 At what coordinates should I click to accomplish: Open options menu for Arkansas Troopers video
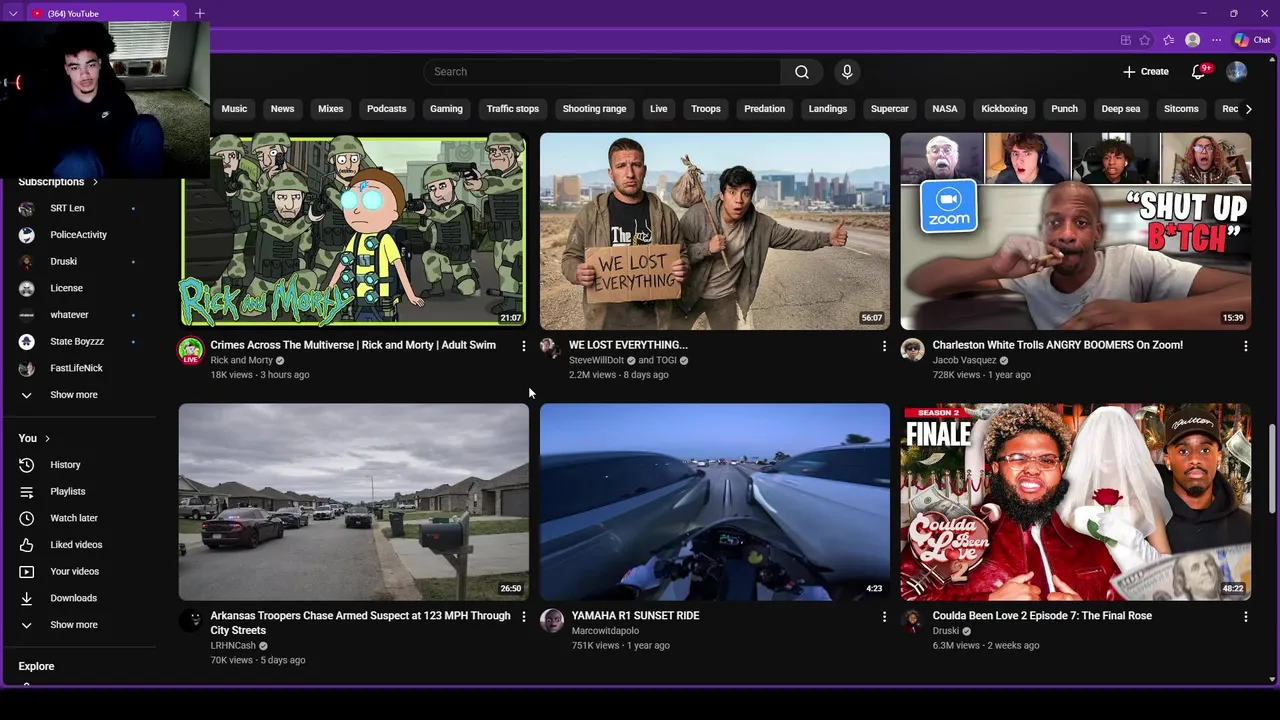click(523, 617)
